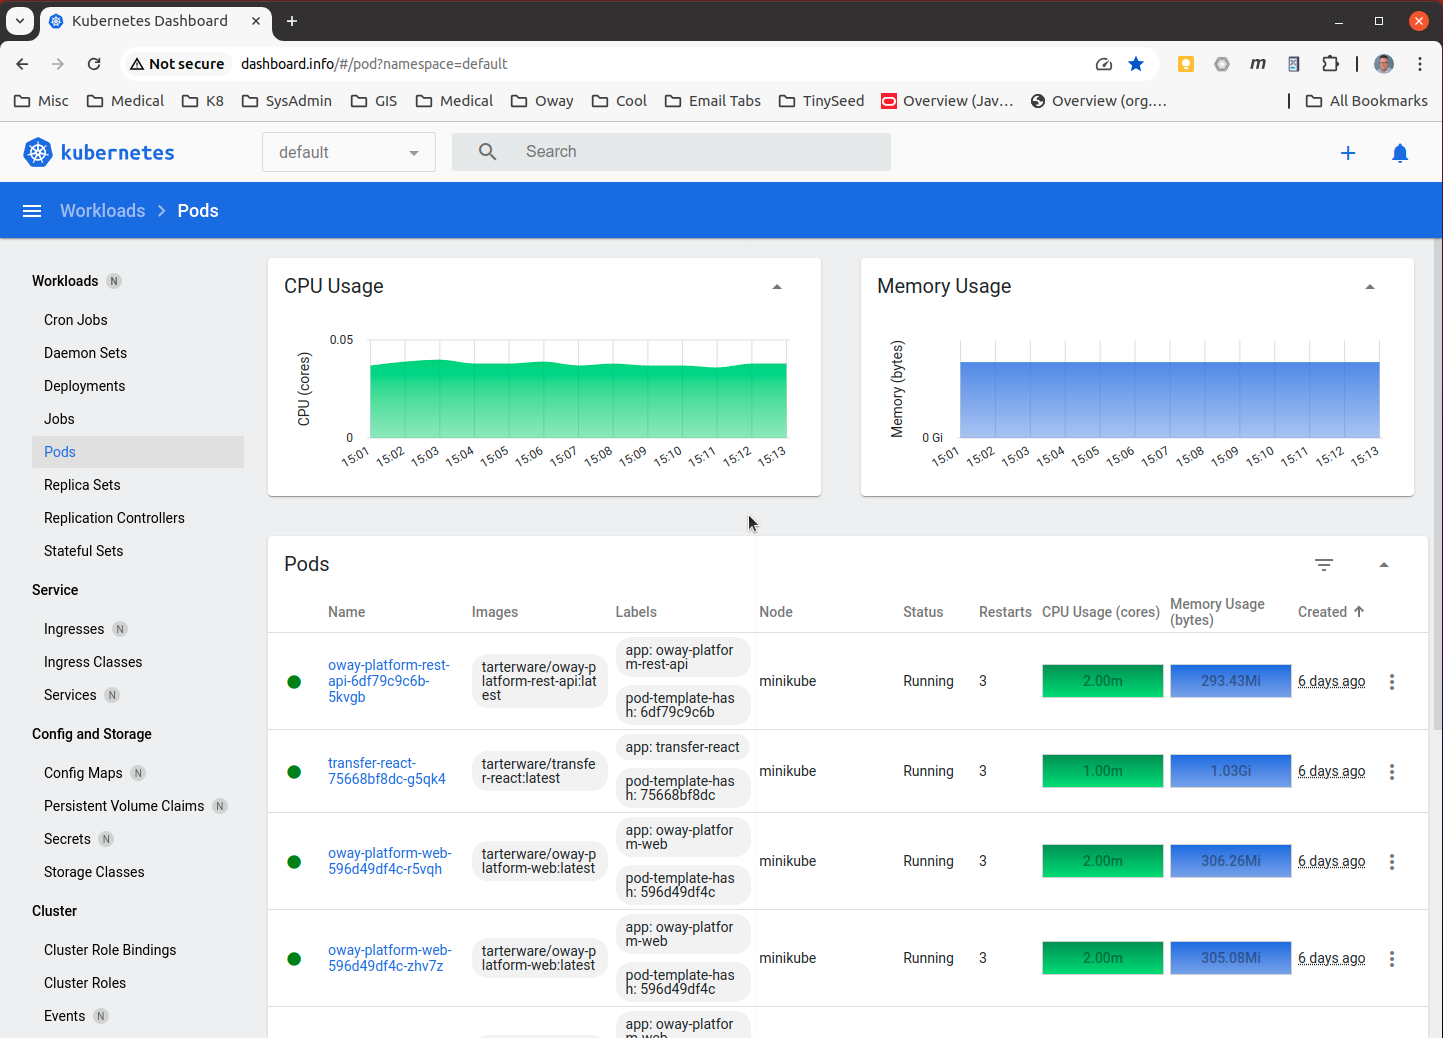Open Stateful Sets in sidebar

point(84,551)
